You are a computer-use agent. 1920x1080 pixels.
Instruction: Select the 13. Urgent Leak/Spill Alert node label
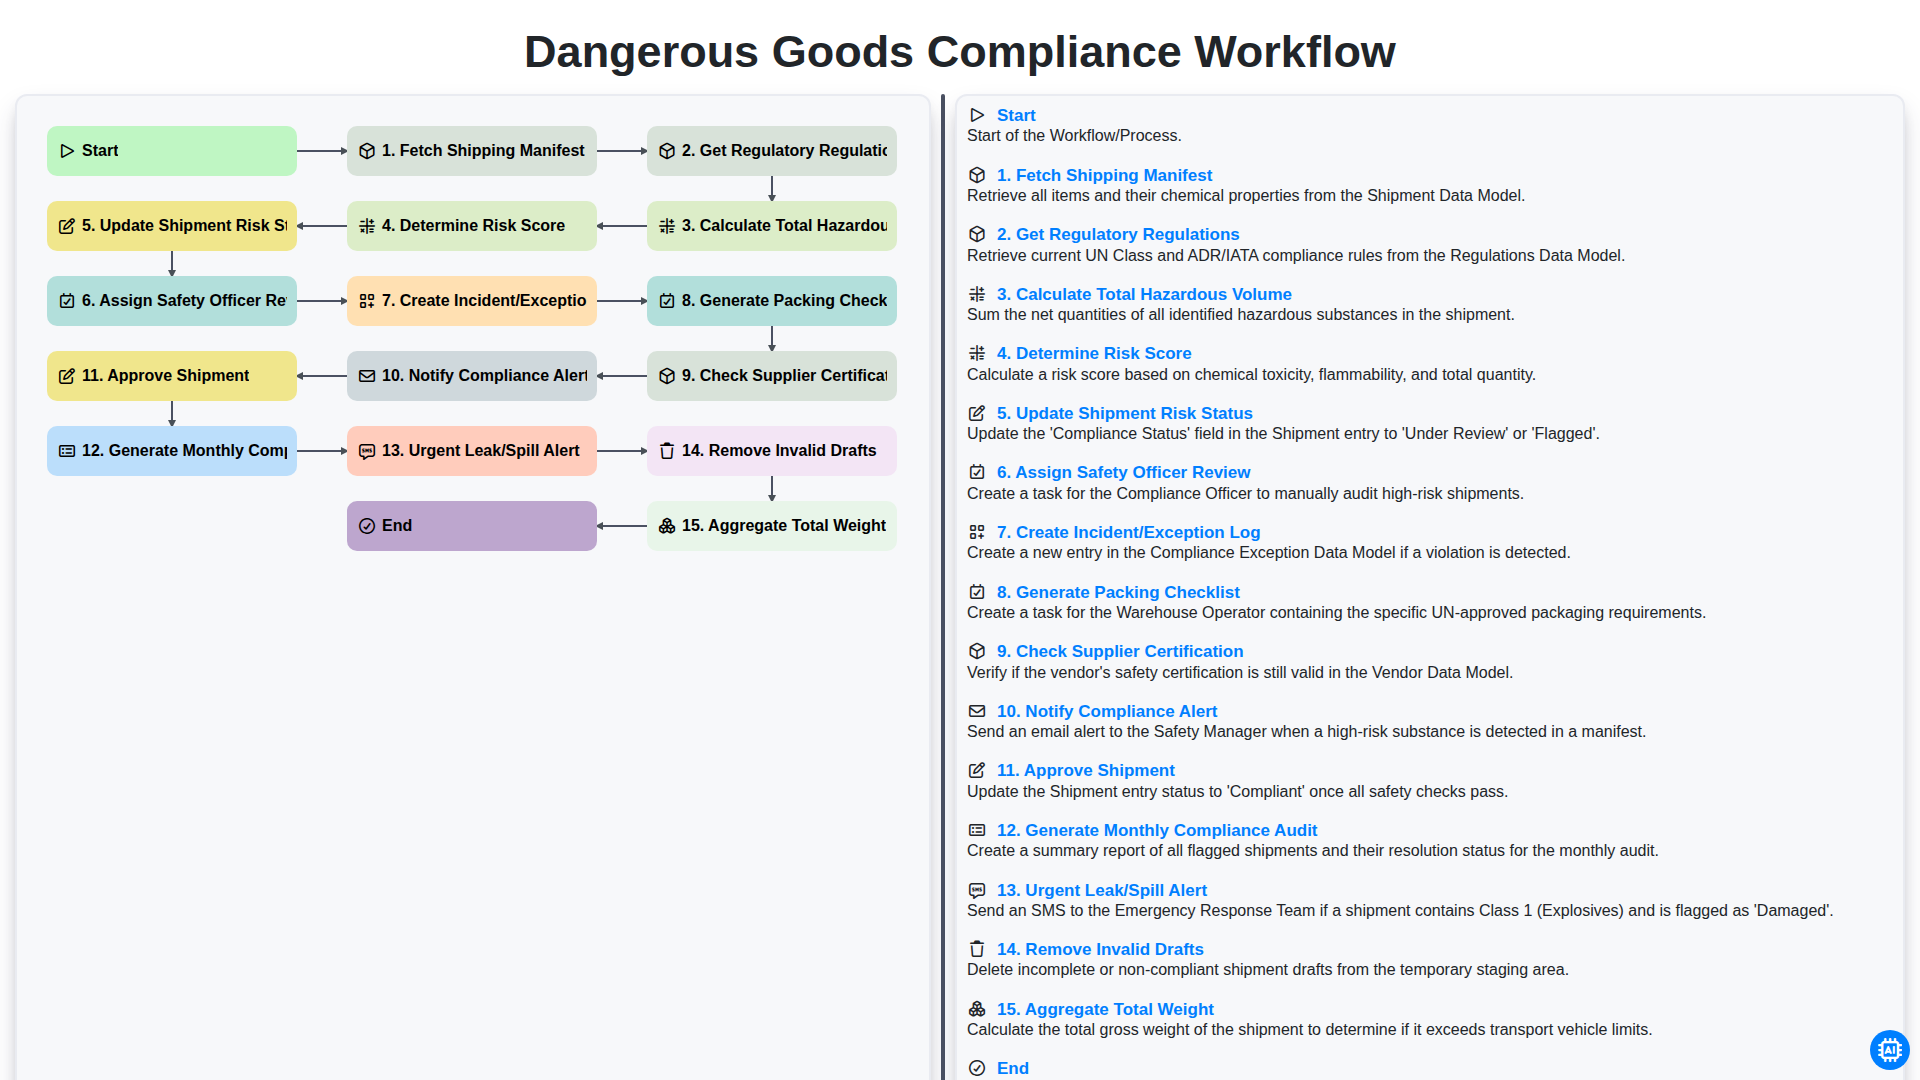pos(480,451)
